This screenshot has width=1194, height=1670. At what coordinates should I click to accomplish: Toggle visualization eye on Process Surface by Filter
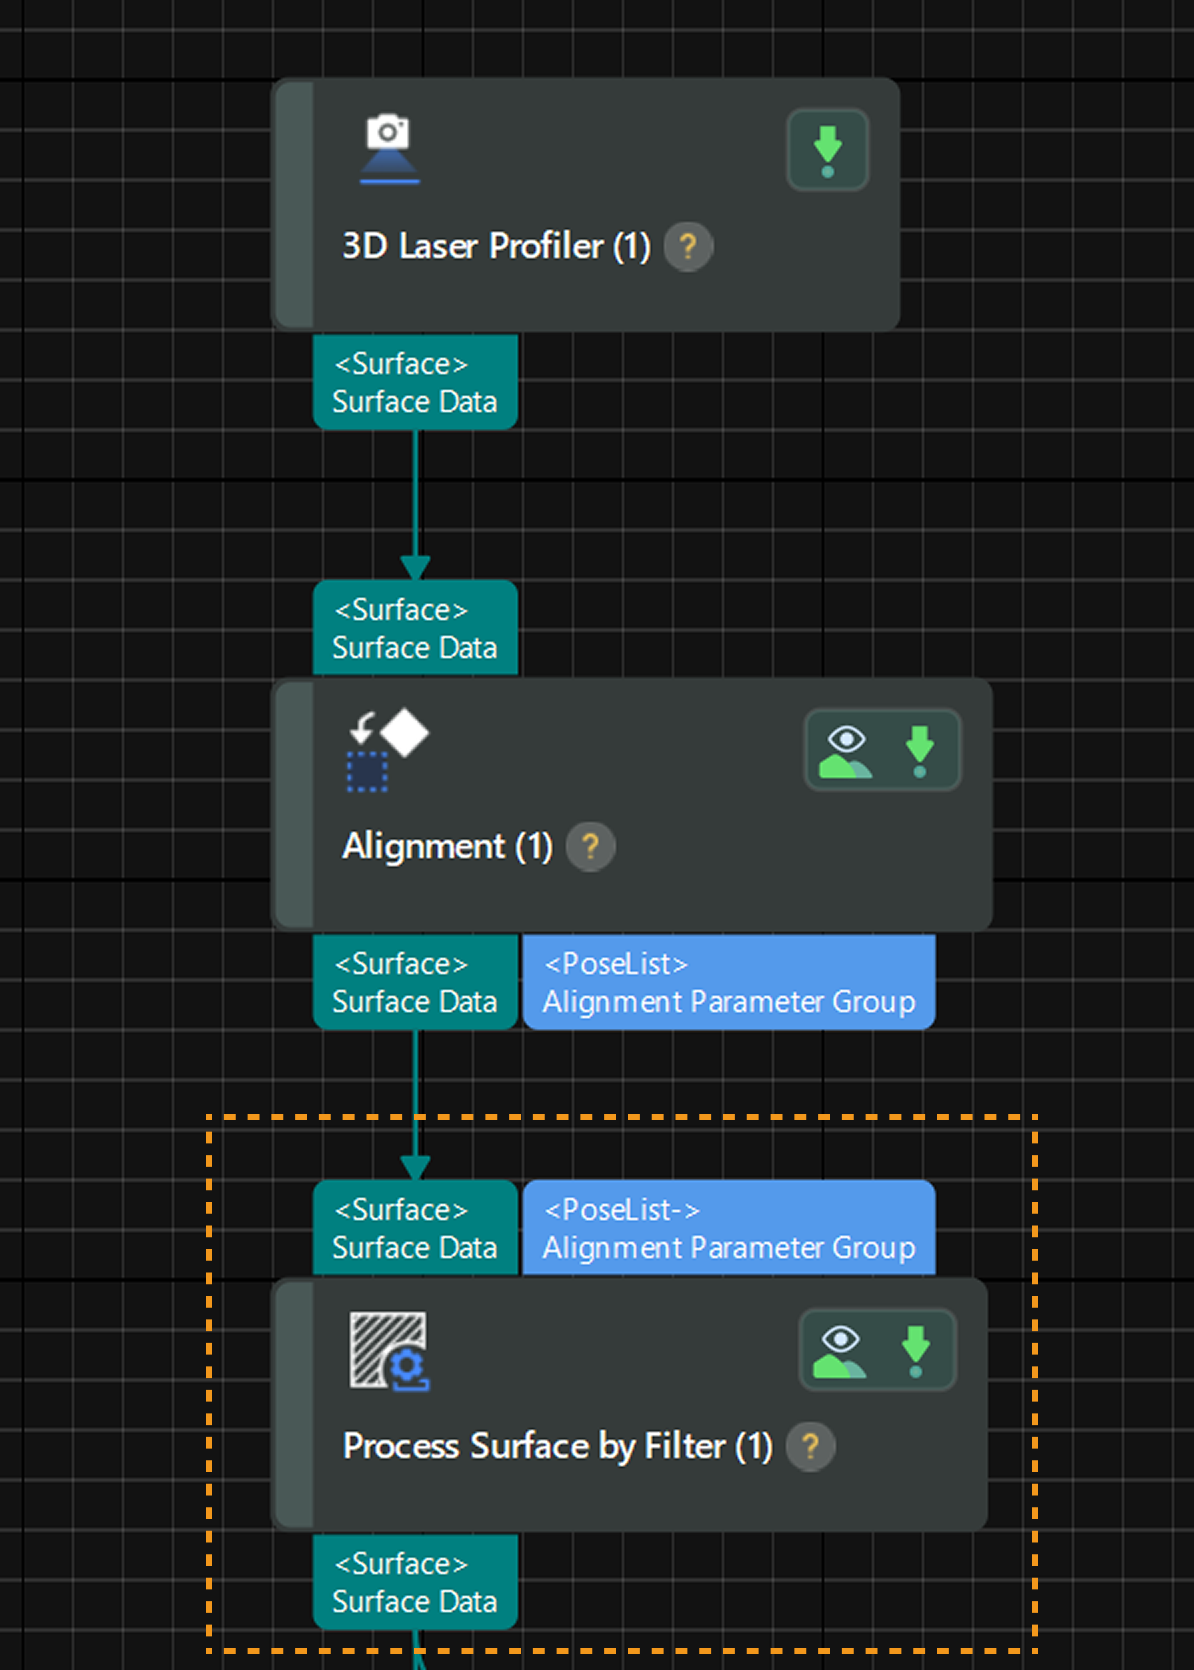840,1351
